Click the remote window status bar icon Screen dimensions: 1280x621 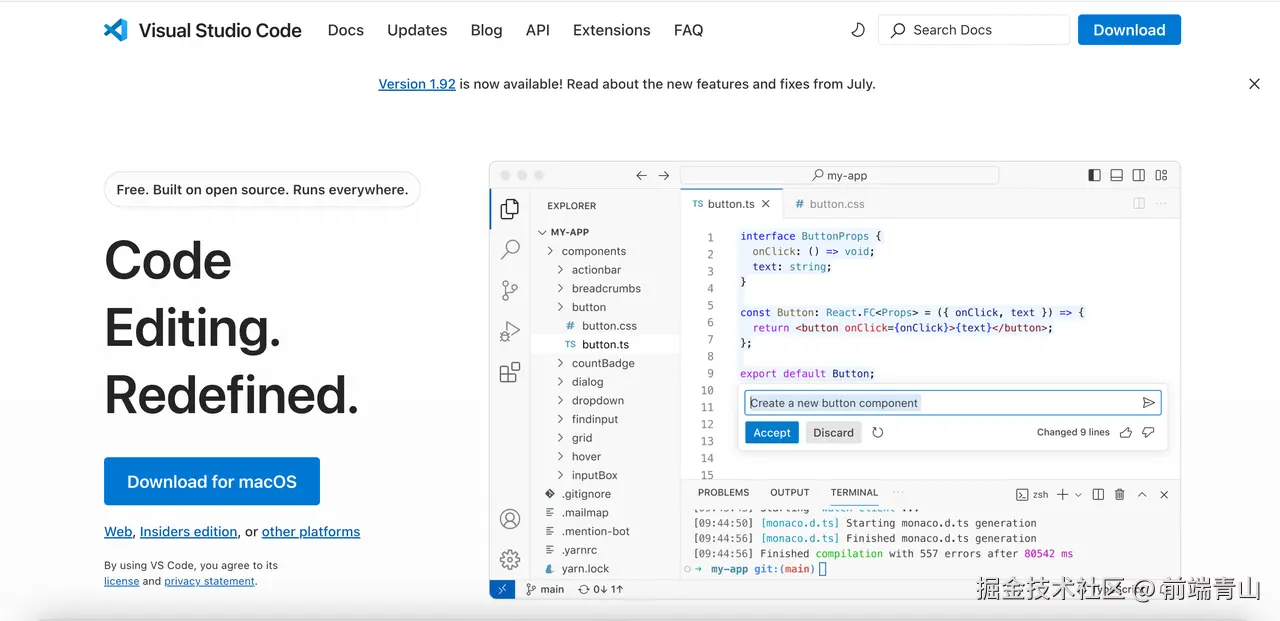[x=502, y=589]
